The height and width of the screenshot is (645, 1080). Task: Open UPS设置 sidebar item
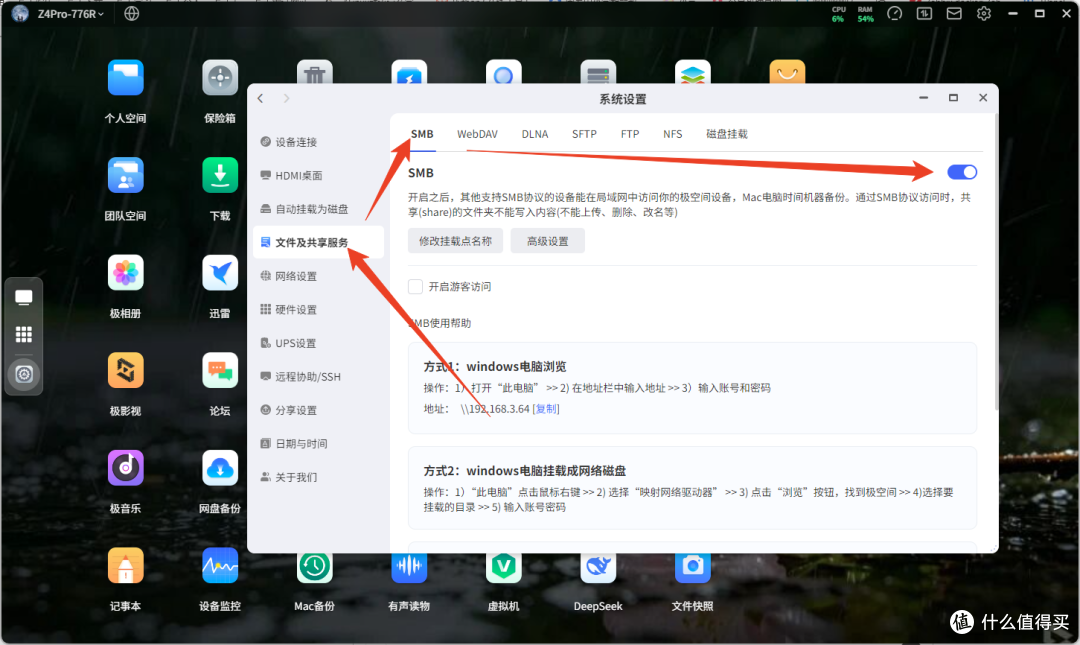(x=318, y=343)
